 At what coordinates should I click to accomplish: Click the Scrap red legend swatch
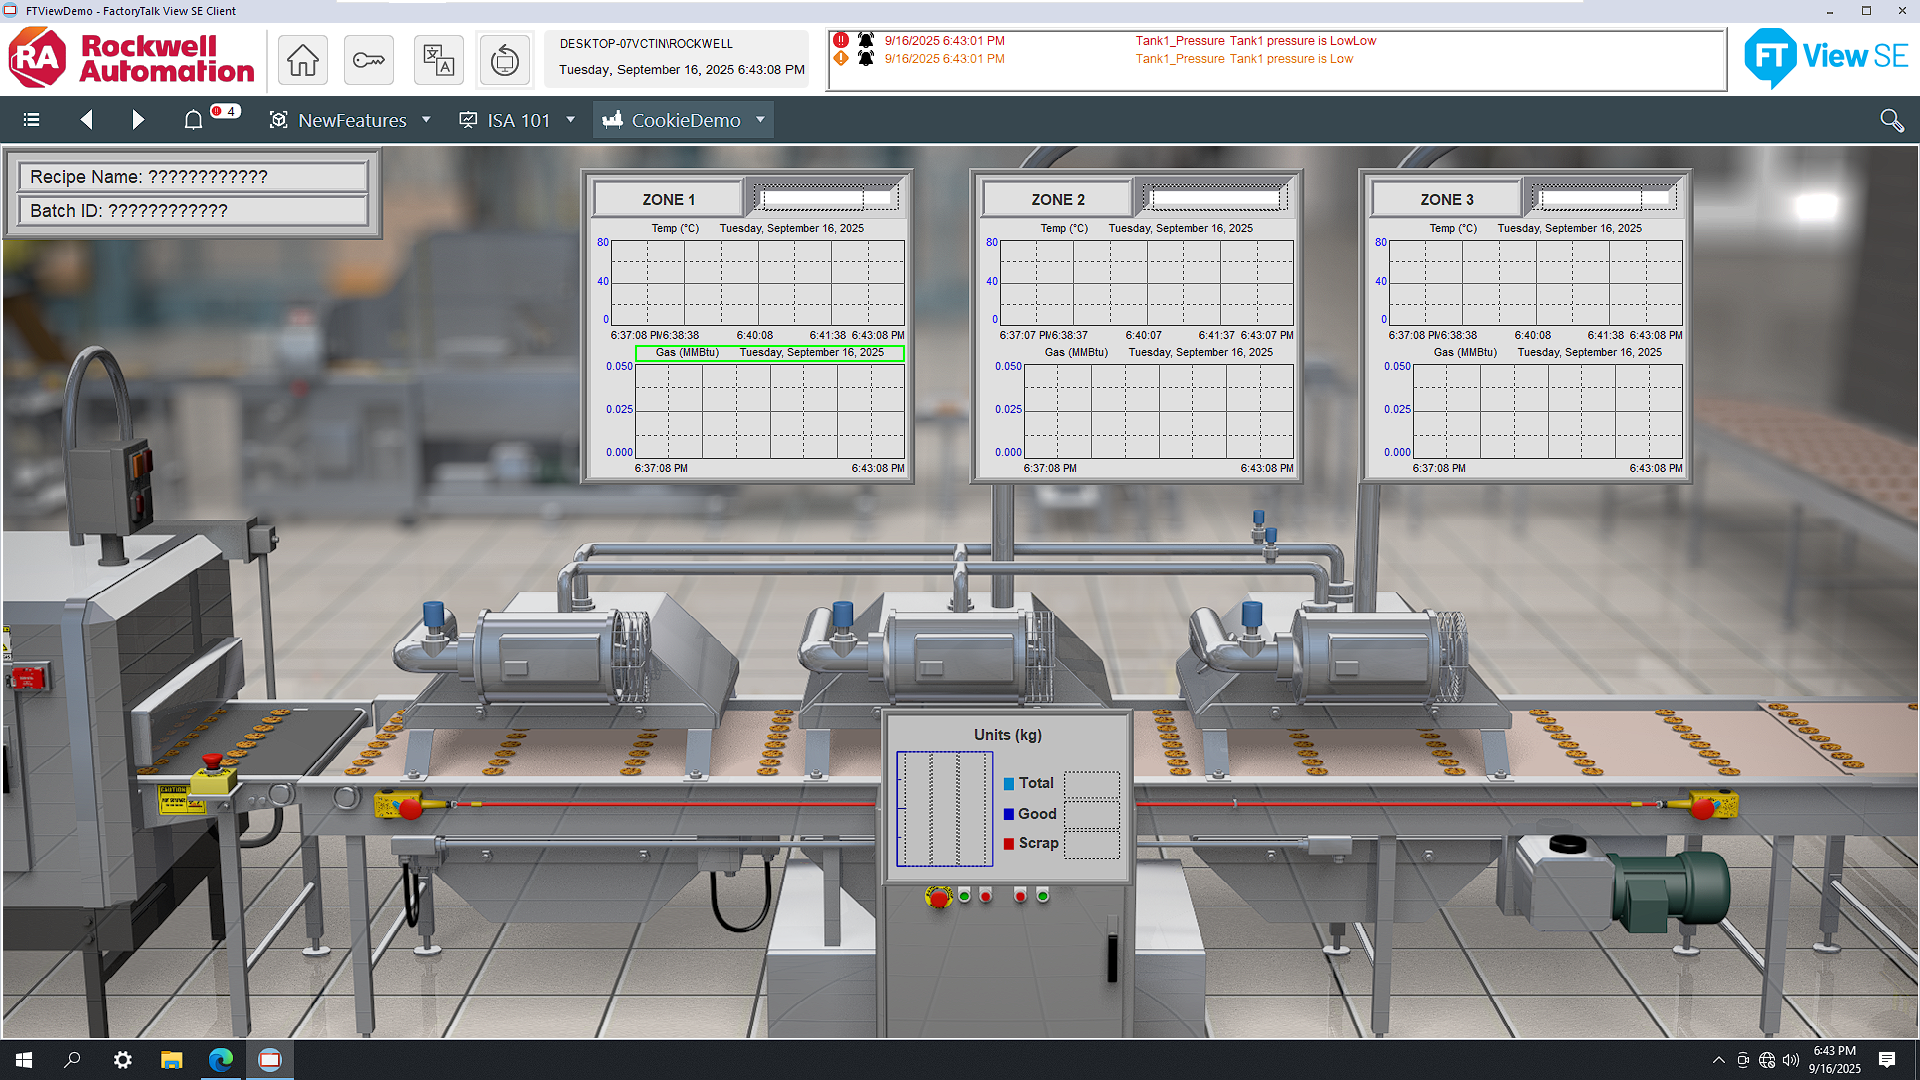[x=1009, y=844]
